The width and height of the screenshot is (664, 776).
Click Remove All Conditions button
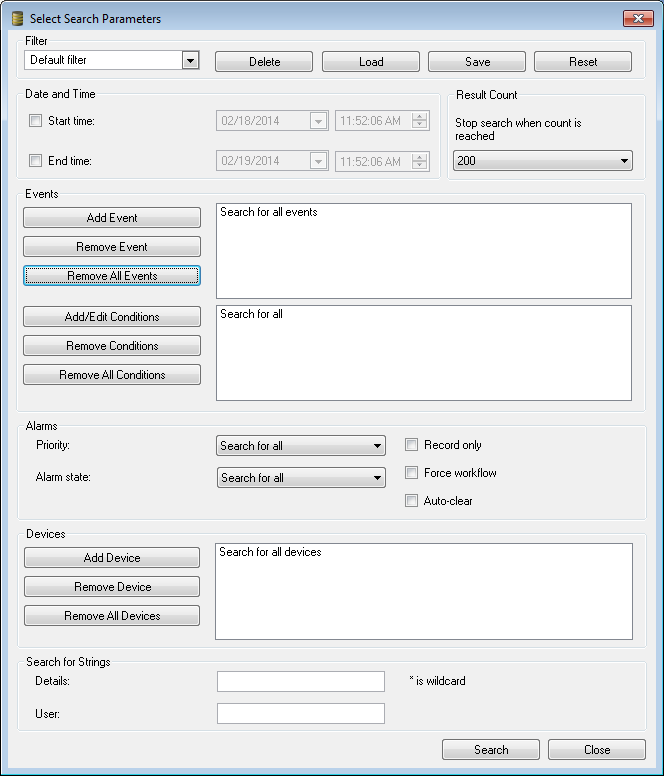pos(112,375)
